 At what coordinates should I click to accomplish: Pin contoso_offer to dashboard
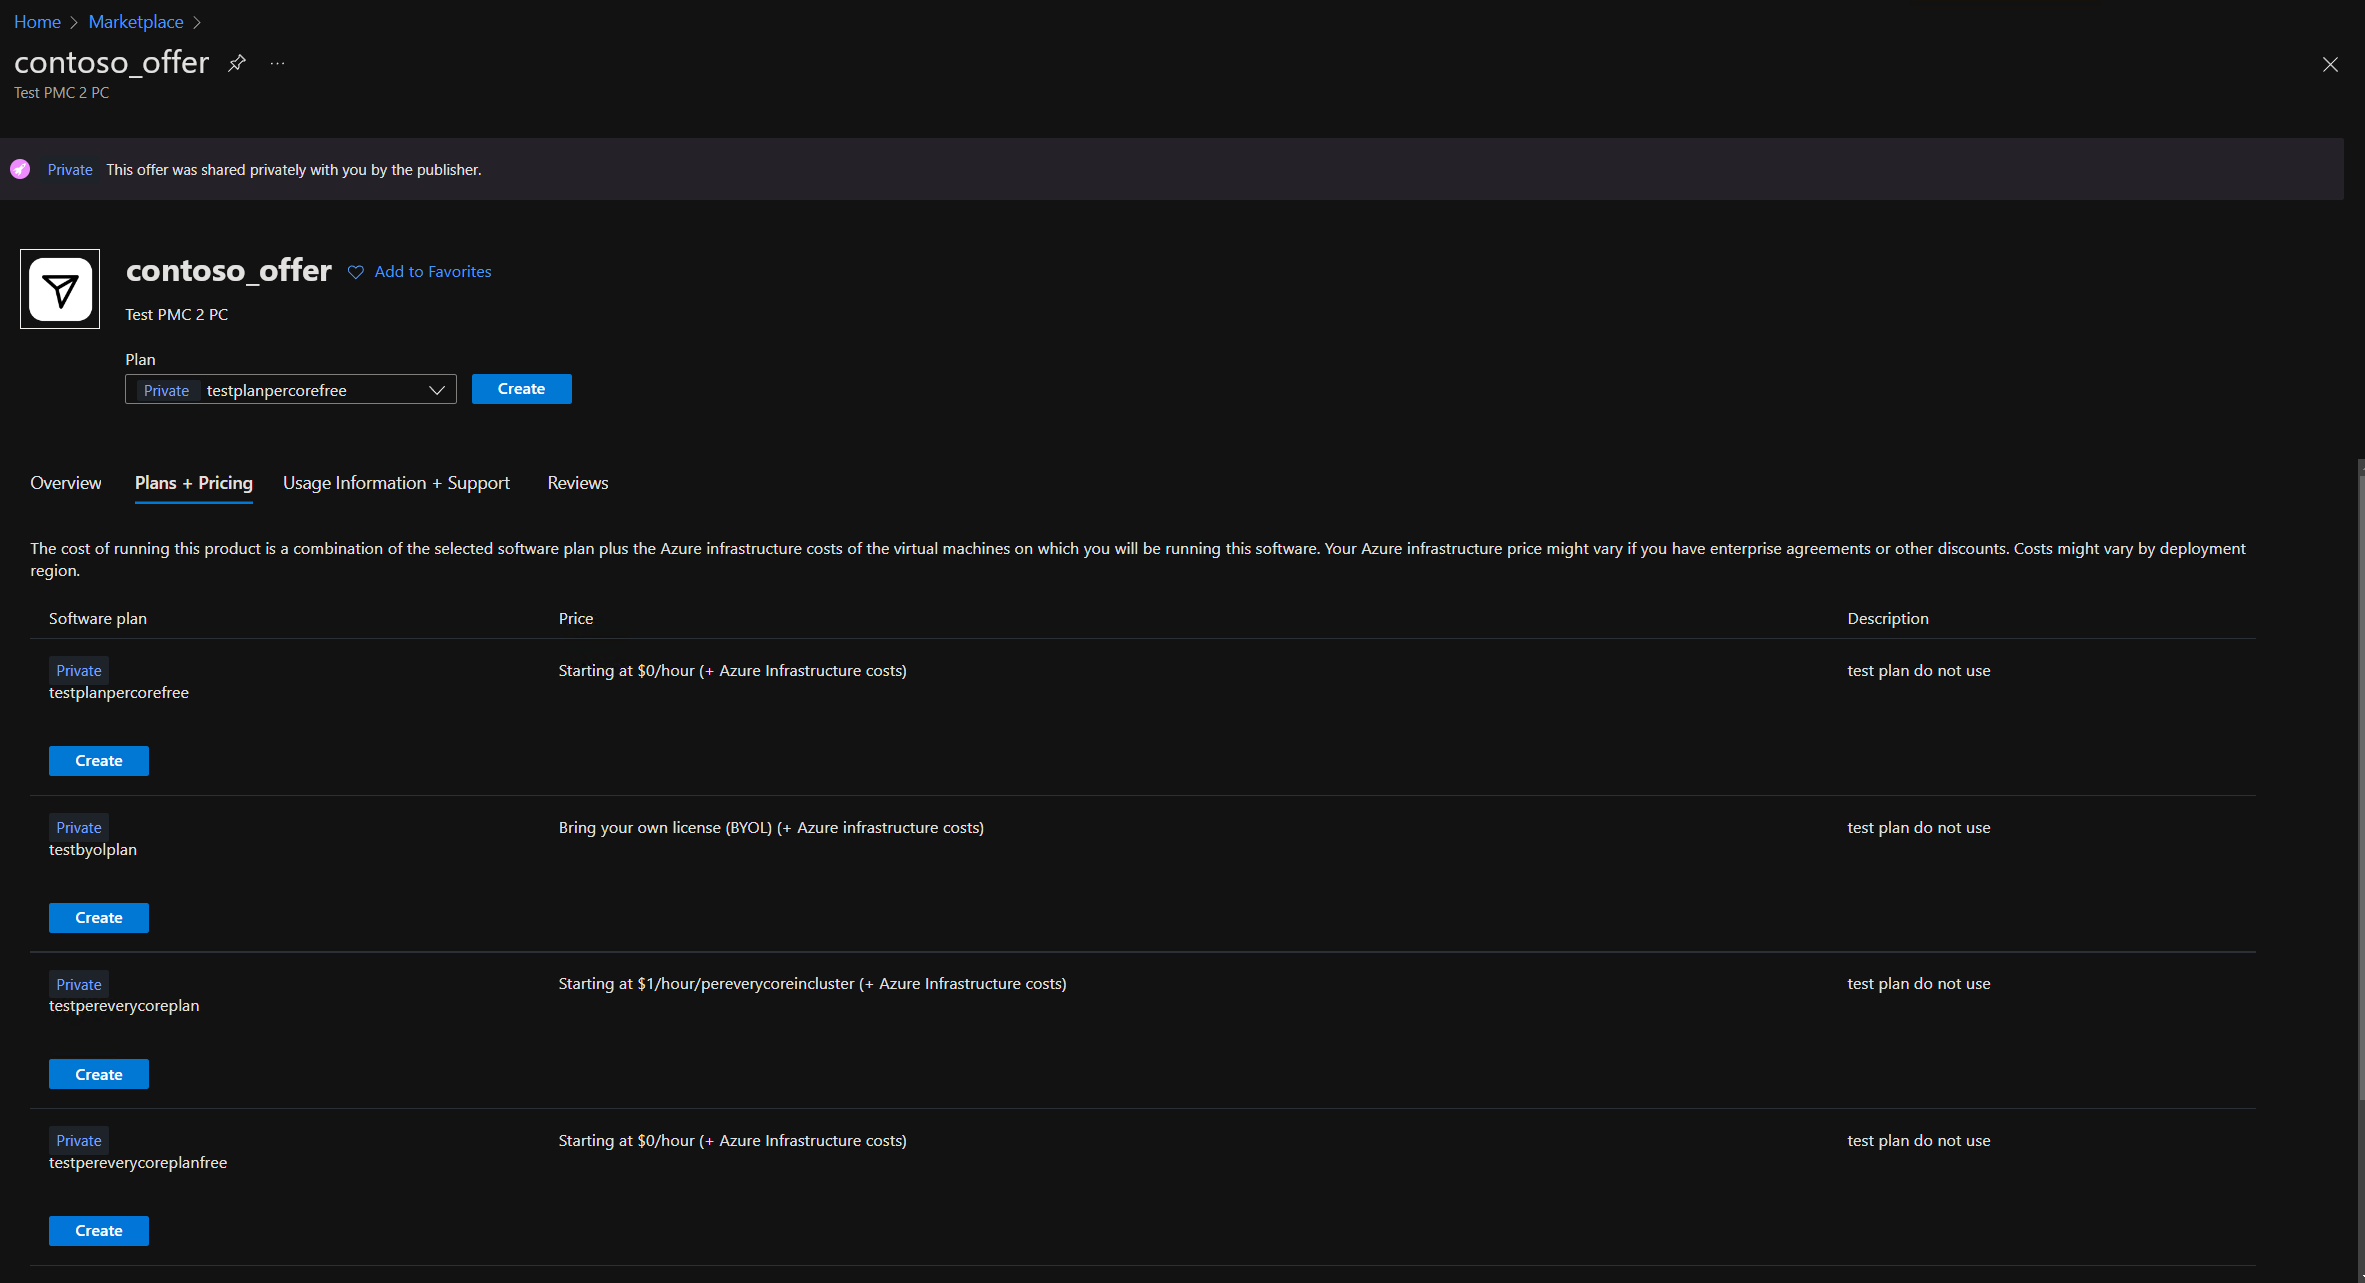click(x=237, y=63)
